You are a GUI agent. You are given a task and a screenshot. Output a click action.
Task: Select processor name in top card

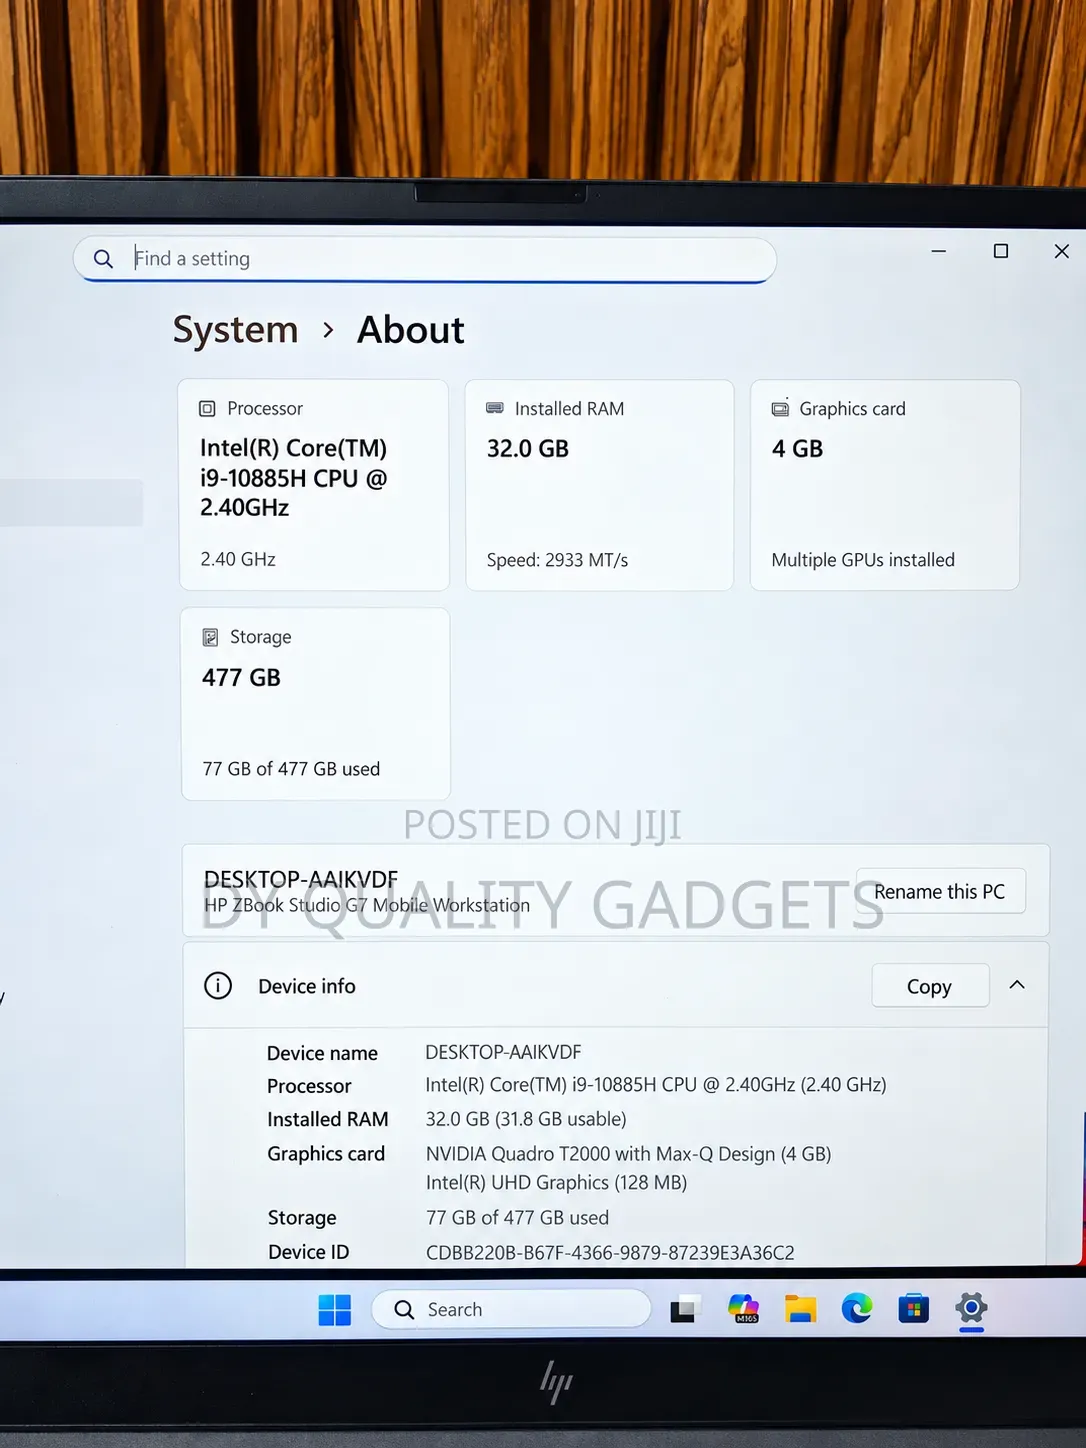pos(294,478)
